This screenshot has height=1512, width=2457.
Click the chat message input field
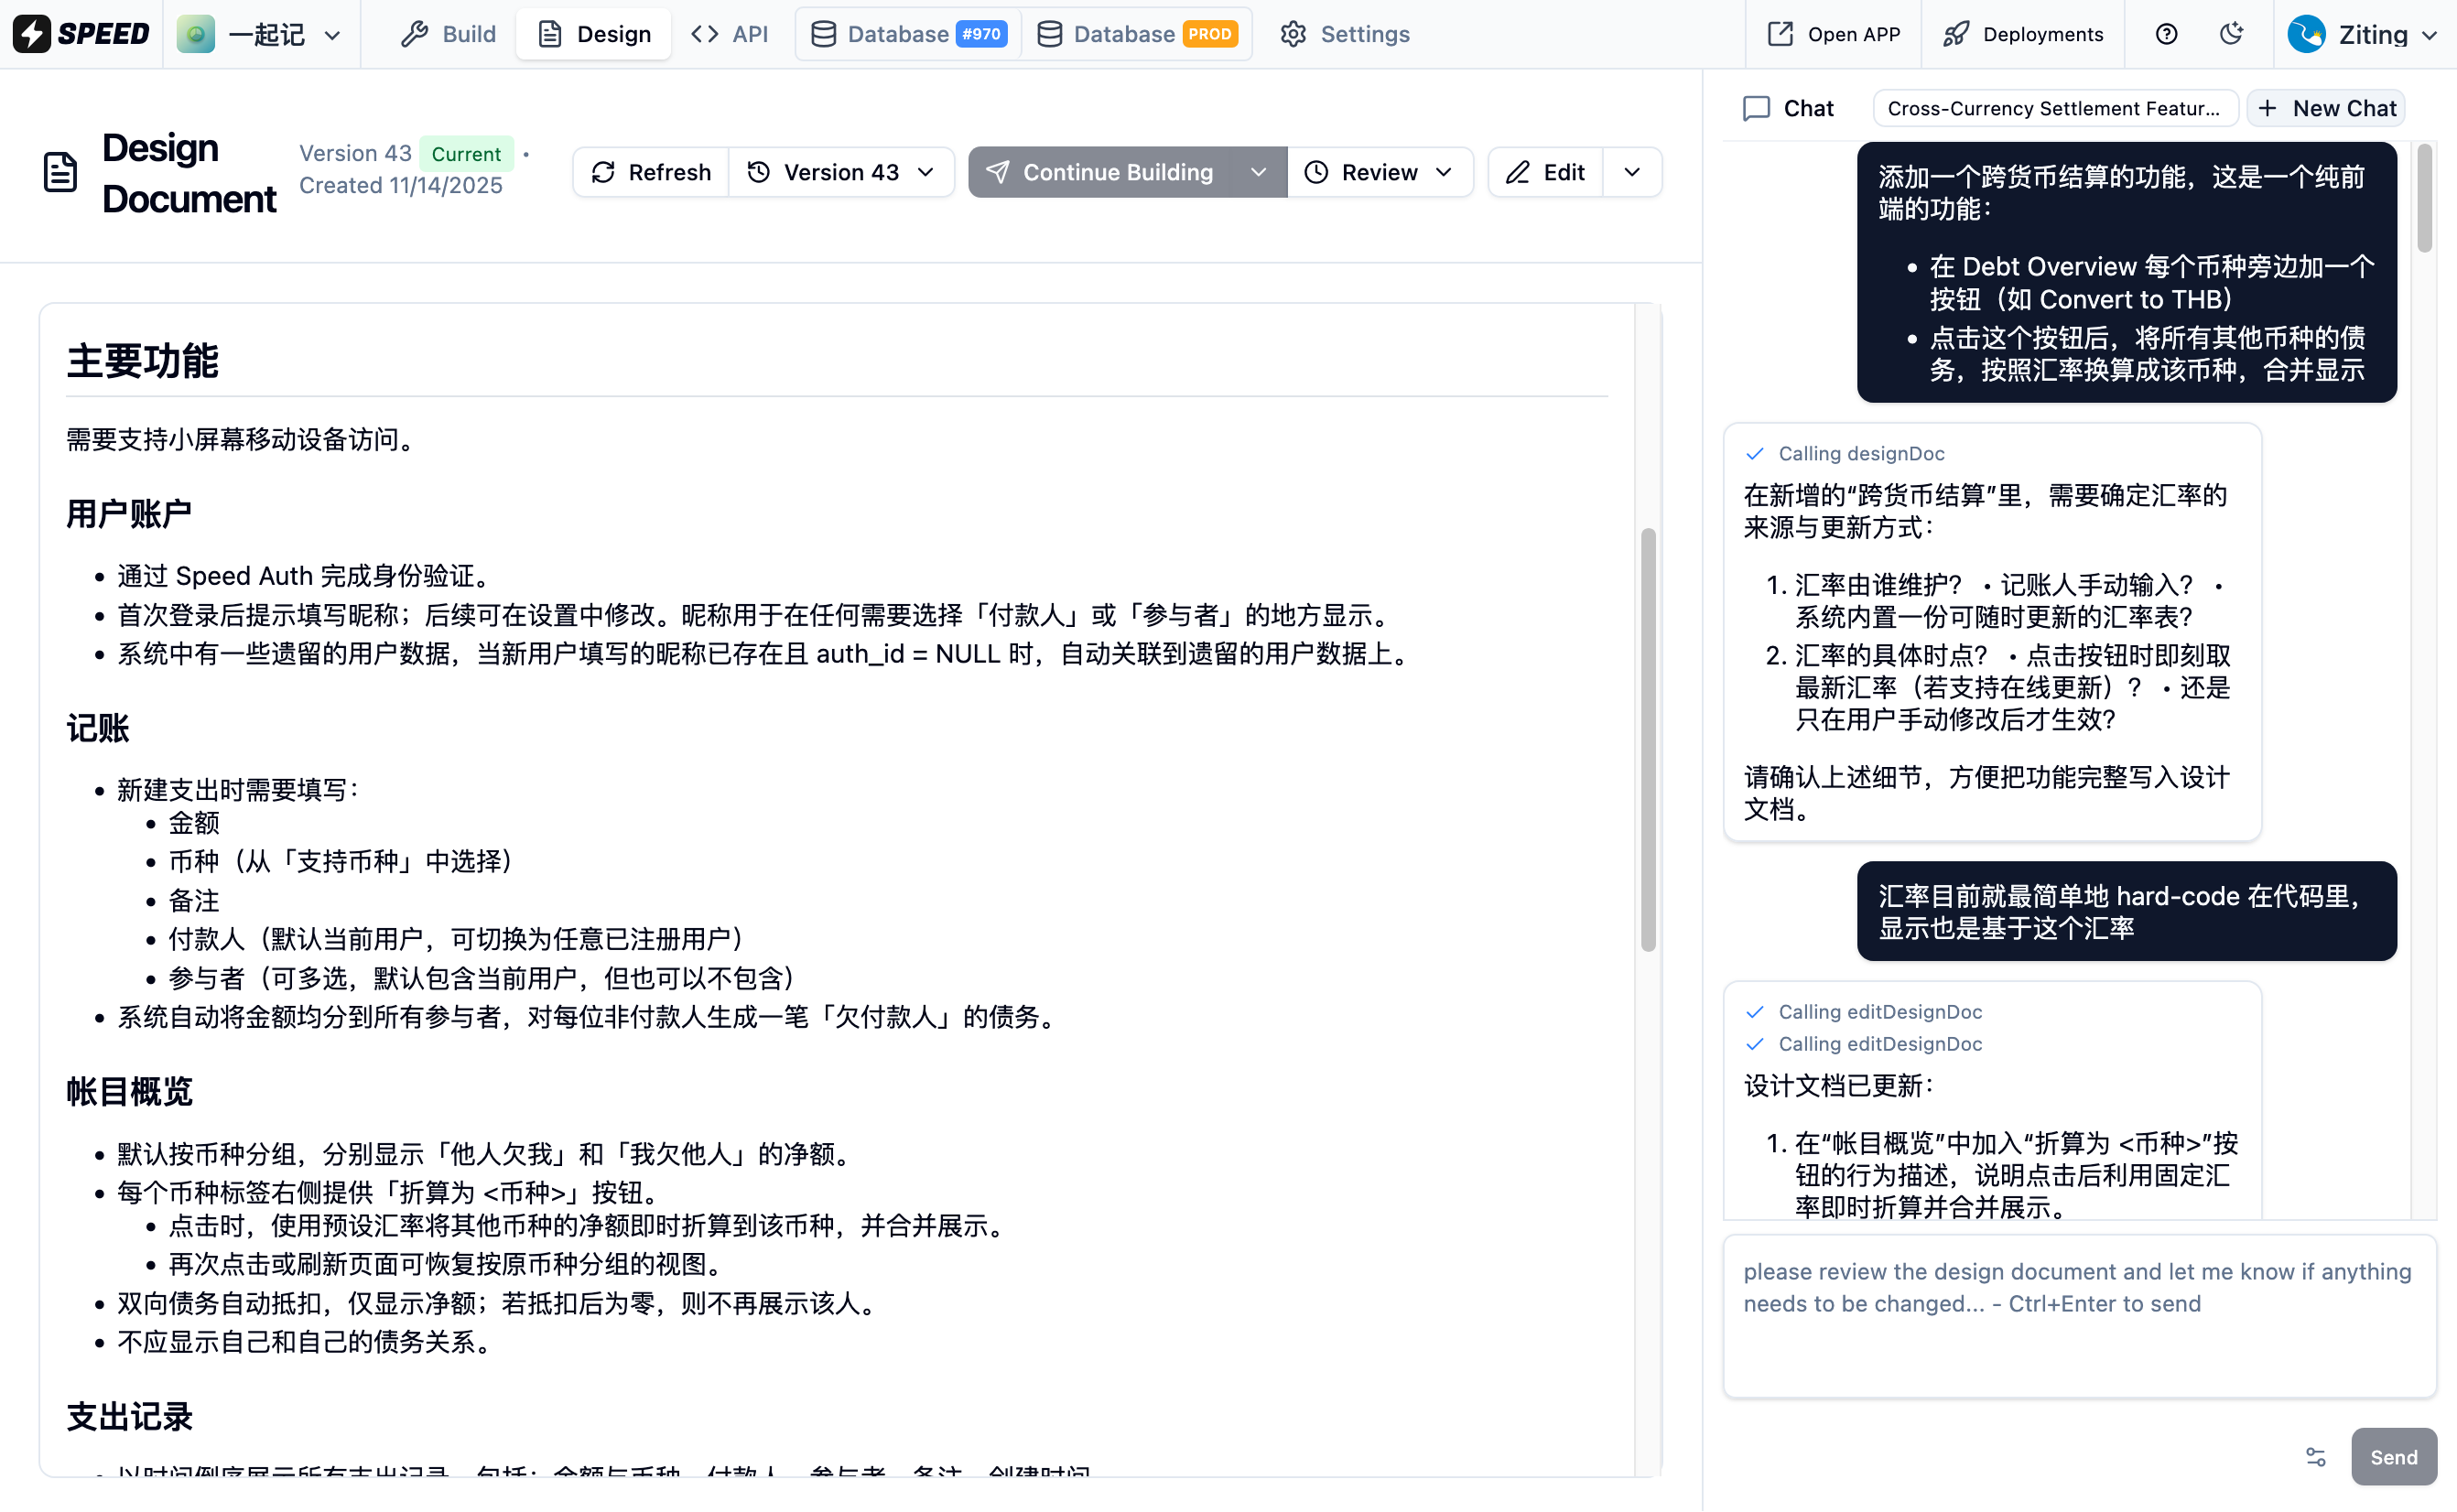coord(2078,1315)
